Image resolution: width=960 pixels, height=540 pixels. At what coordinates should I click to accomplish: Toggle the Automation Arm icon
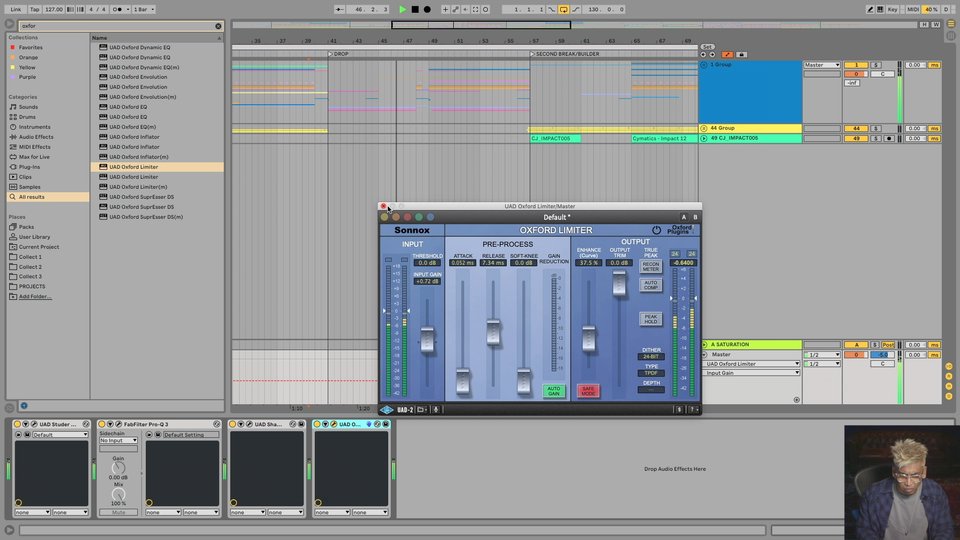[456, 9]
